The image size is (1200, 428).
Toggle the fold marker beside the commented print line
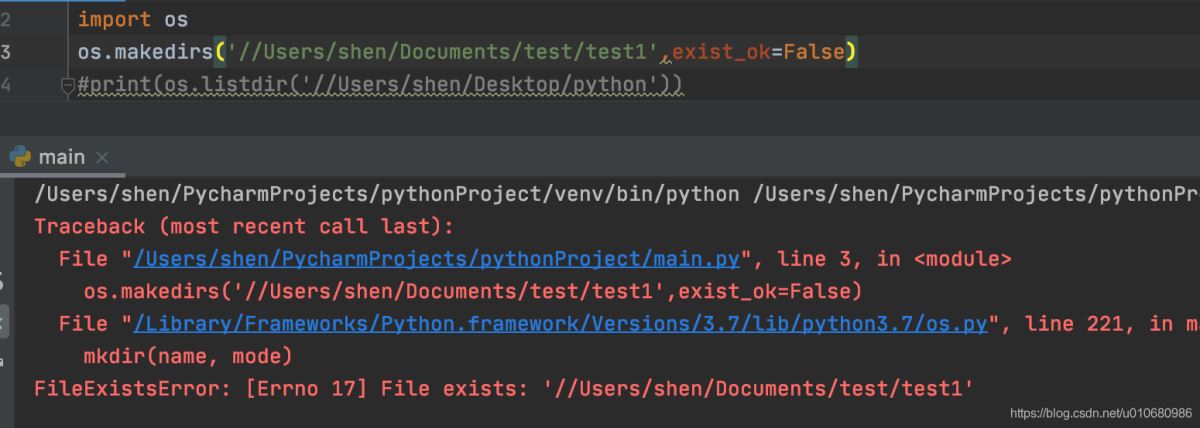click(x=68, y=87)
